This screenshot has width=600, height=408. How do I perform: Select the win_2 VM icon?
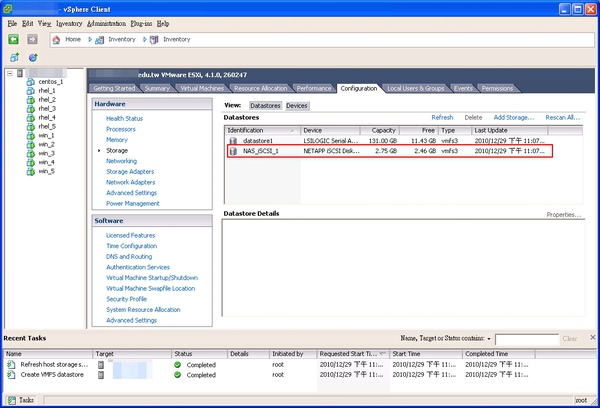pyautogui.click(x=31, y=145)
